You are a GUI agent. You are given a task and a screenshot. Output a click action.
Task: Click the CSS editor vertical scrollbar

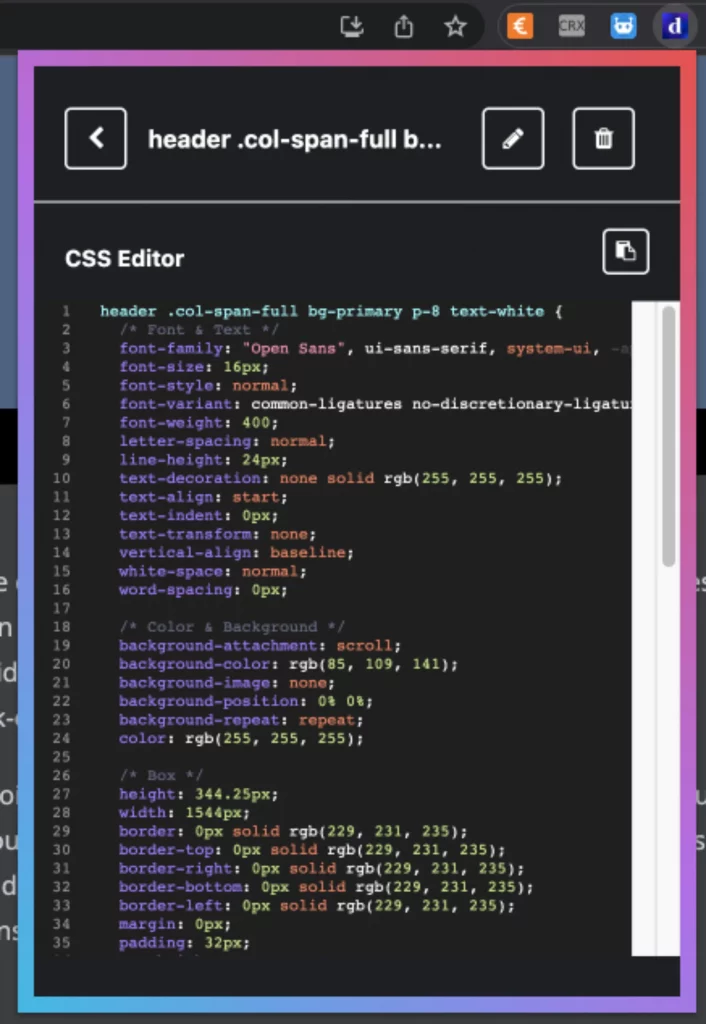[668, 436]
